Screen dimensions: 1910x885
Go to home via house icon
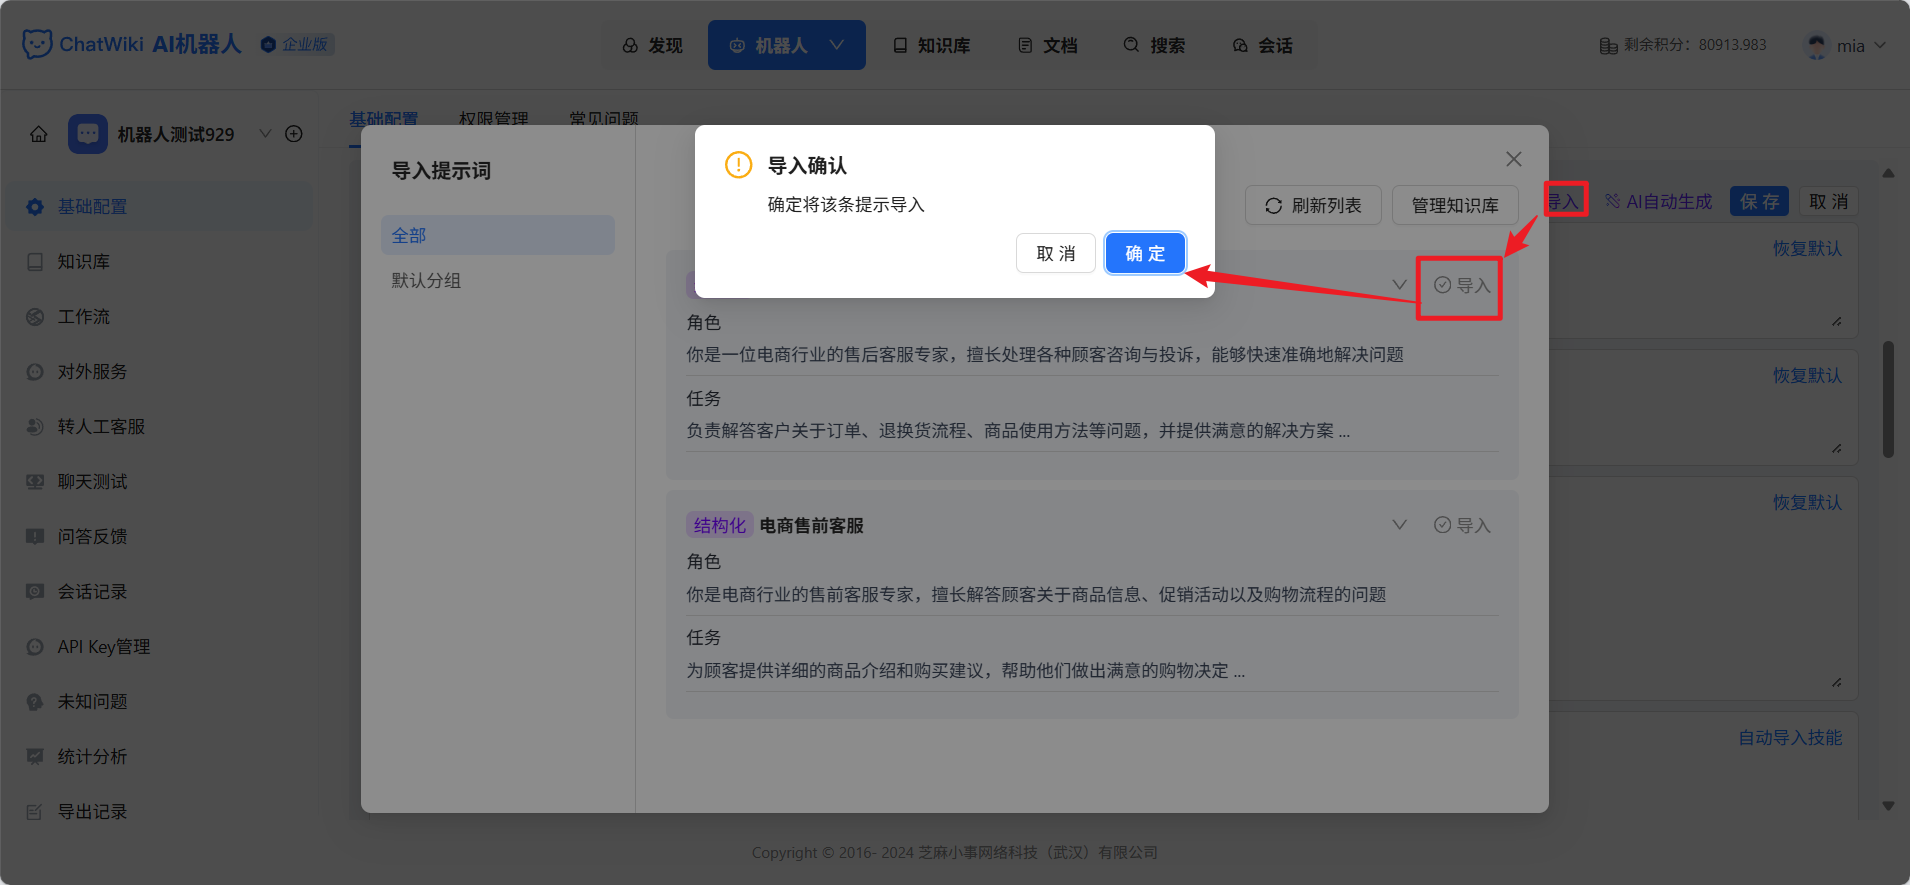coord(39,134)
